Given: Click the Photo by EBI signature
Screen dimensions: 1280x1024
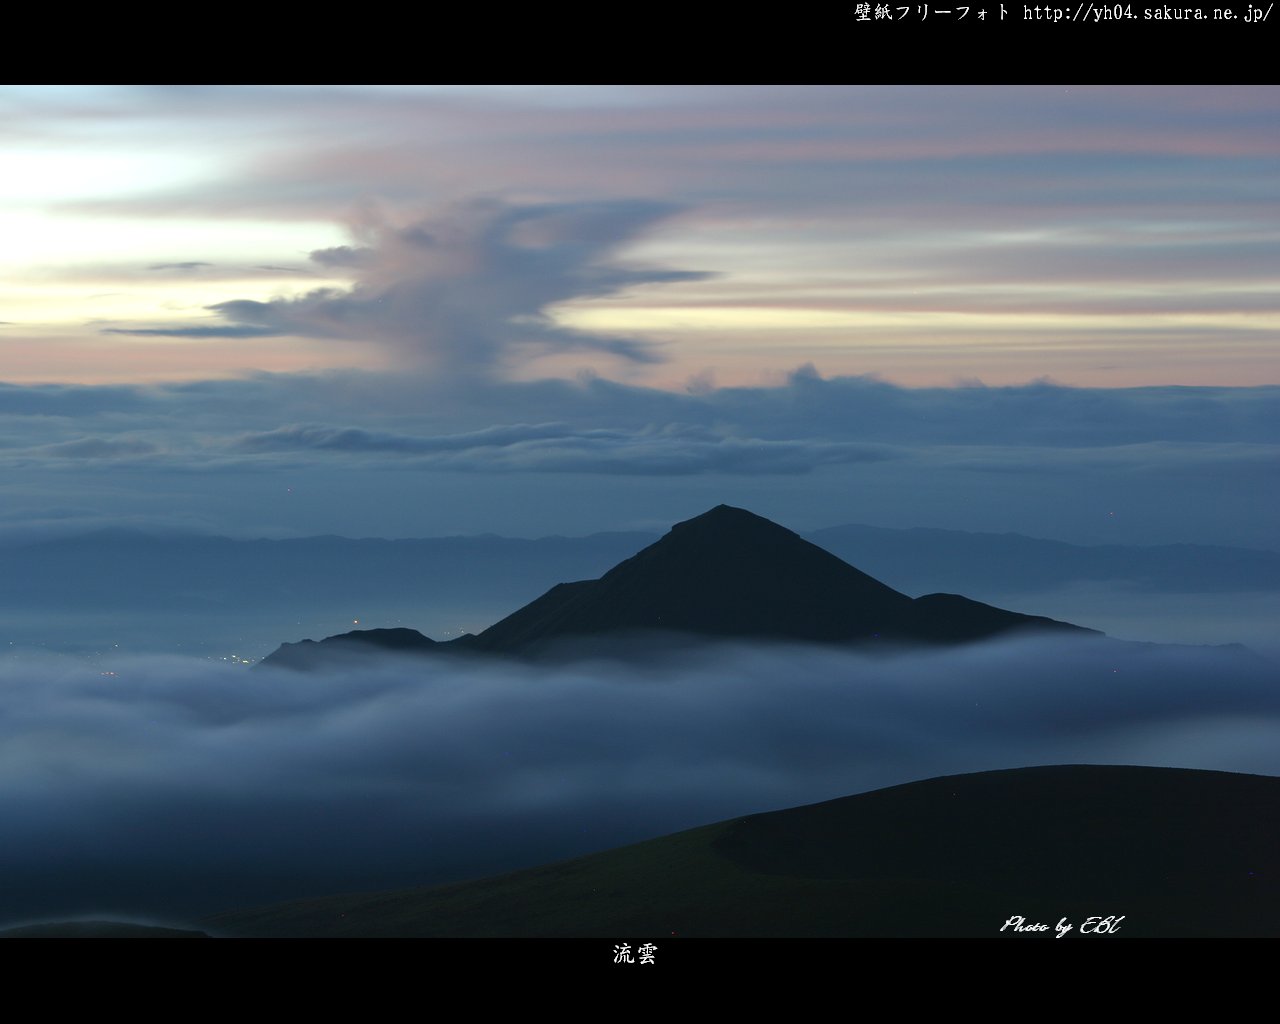Looking at the screenshot, I should [1062, 926].
